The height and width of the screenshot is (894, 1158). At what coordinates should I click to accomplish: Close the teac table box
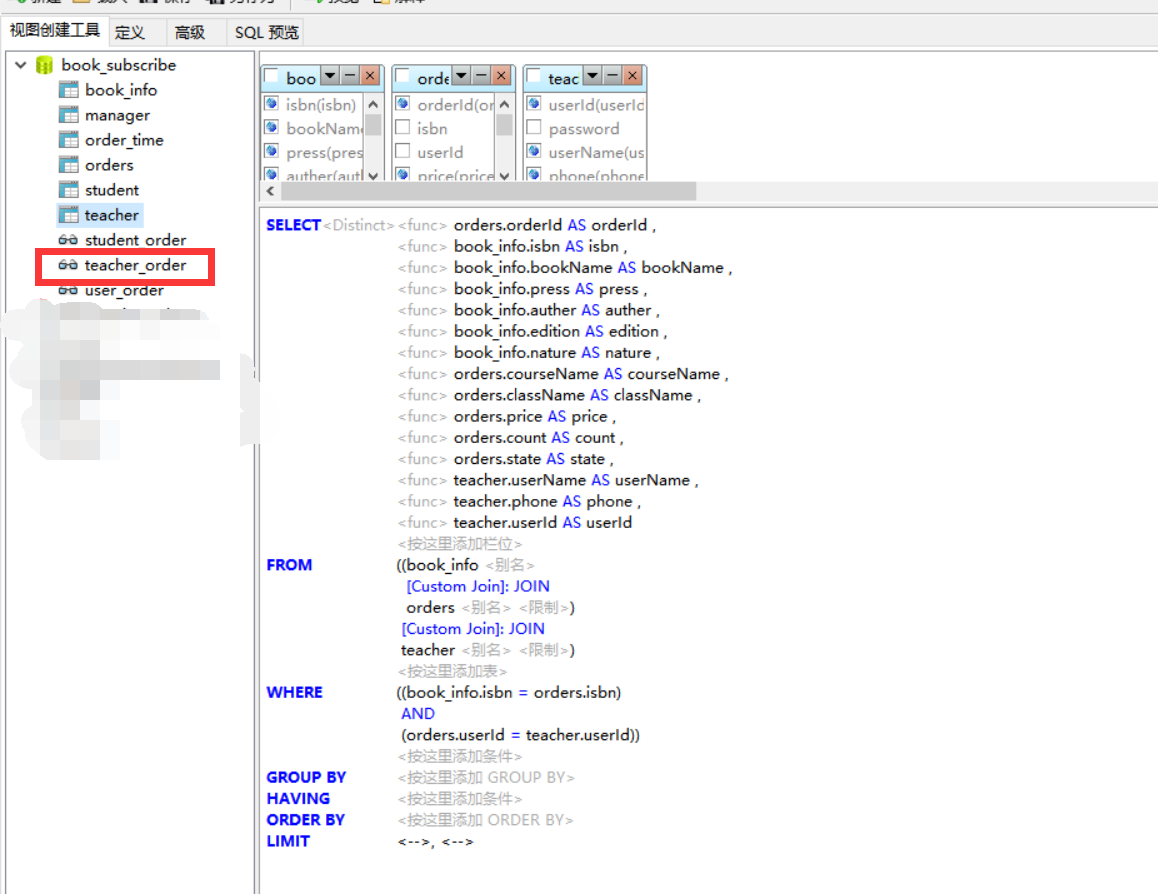tap(632, 75)
